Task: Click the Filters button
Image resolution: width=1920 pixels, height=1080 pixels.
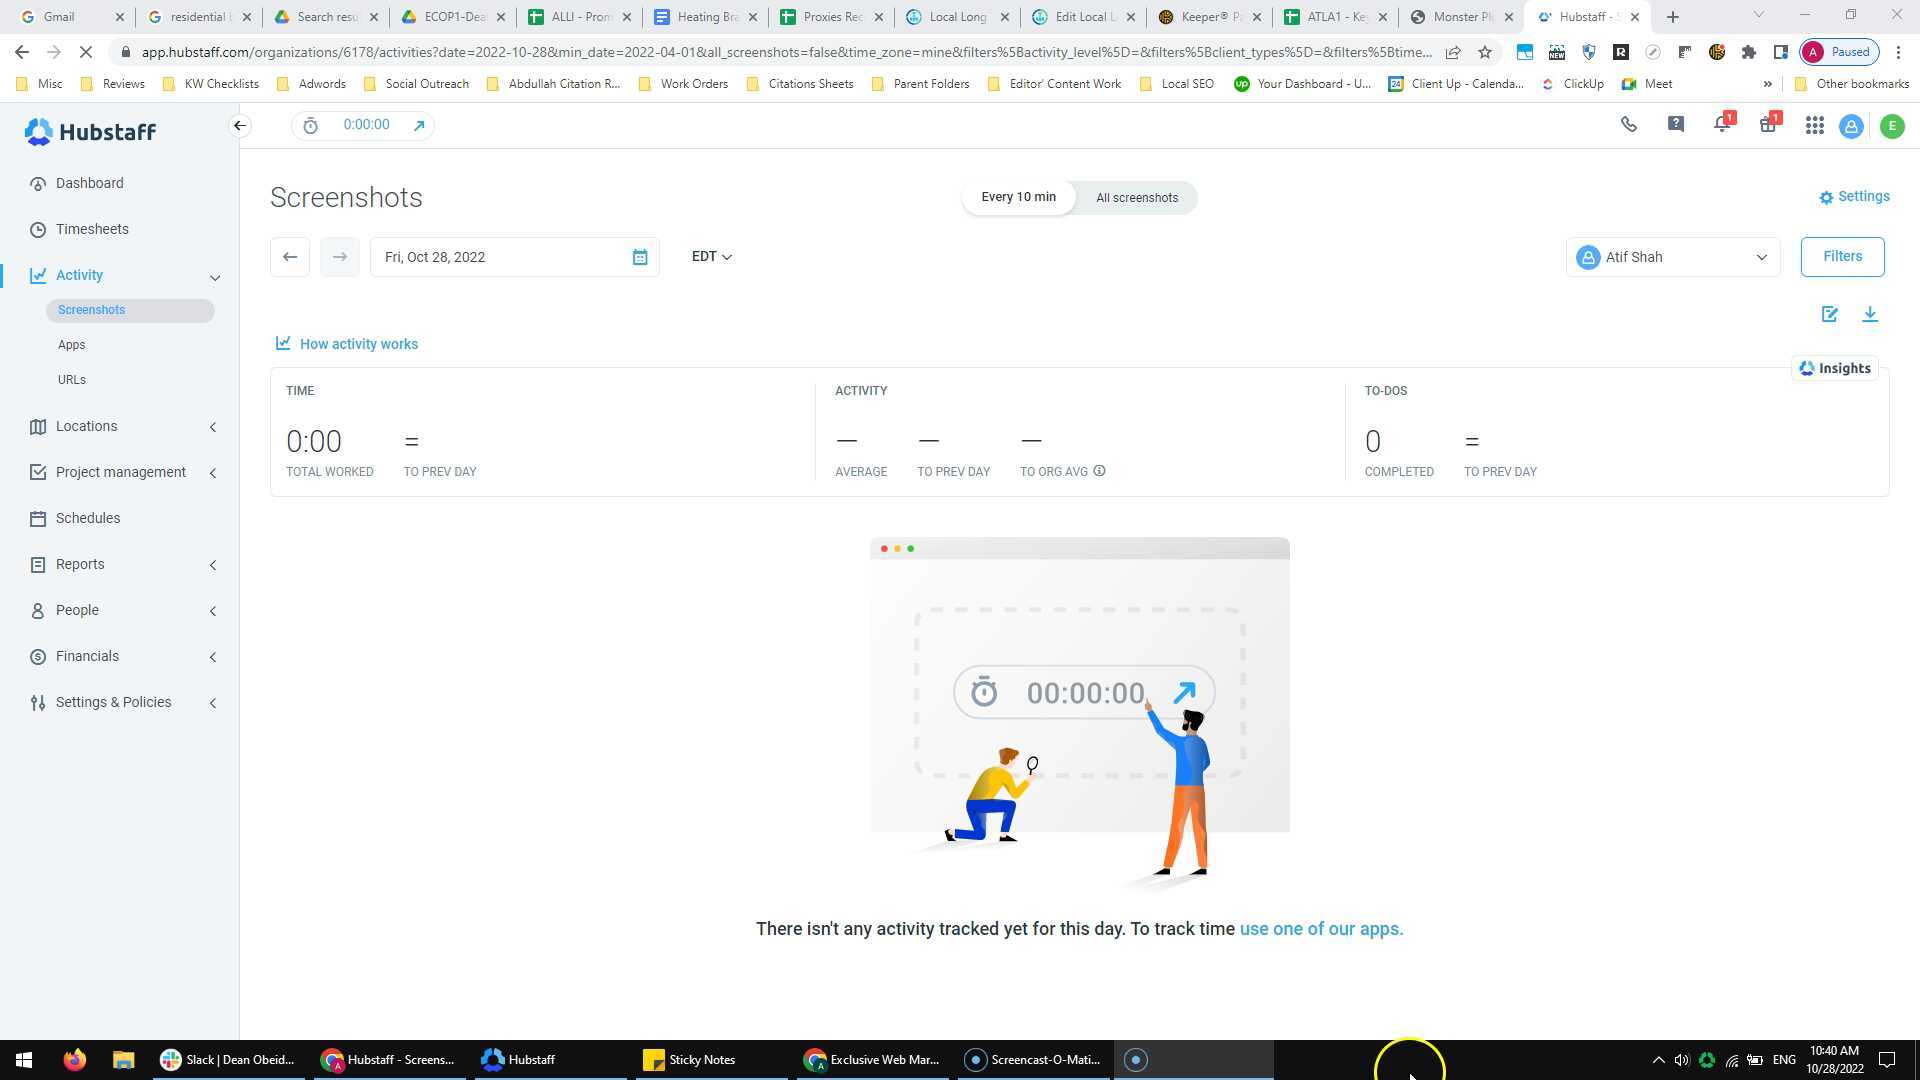Action: pyautogui.click(x=1842, y=257)
